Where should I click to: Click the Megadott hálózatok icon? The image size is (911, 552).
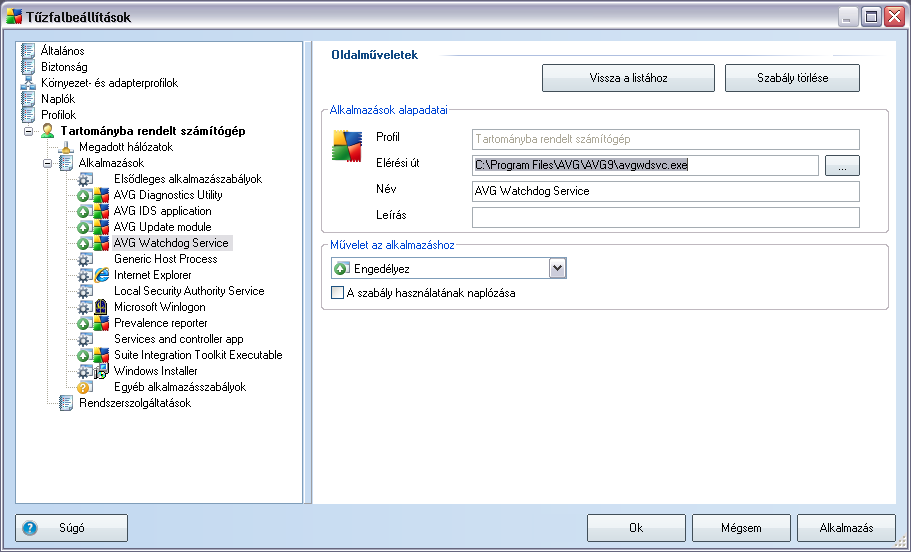(x=66, y=147)
